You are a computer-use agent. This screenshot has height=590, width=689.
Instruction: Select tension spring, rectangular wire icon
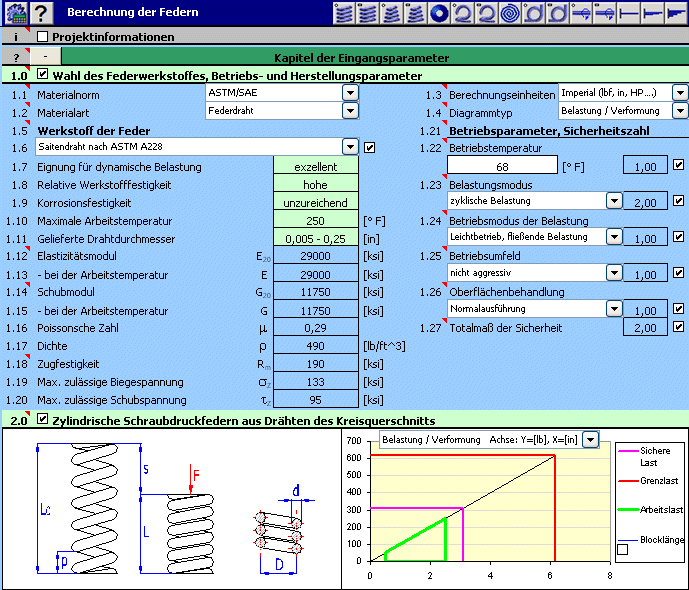(x=486, y=12)
